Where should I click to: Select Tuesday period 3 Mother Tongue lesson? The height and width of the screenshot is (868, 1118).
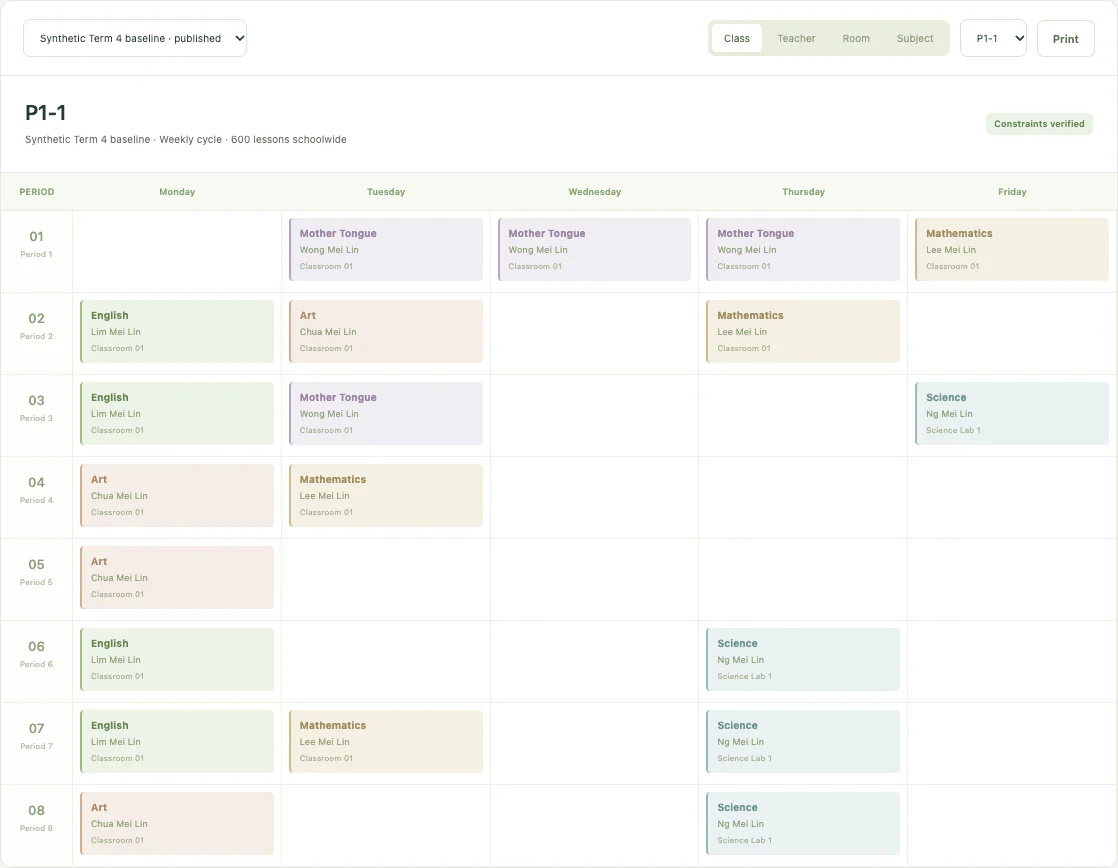point(386,414)
